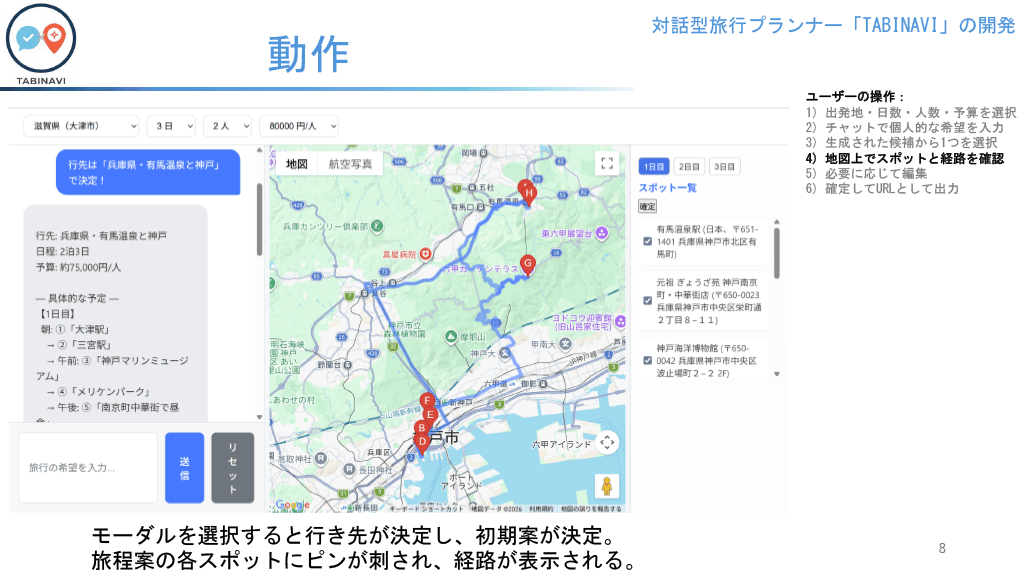
Task: Click the blue chat bubble 行先は「兵庫県・有馬温泉と神戸」
Action: click(148, 172)
